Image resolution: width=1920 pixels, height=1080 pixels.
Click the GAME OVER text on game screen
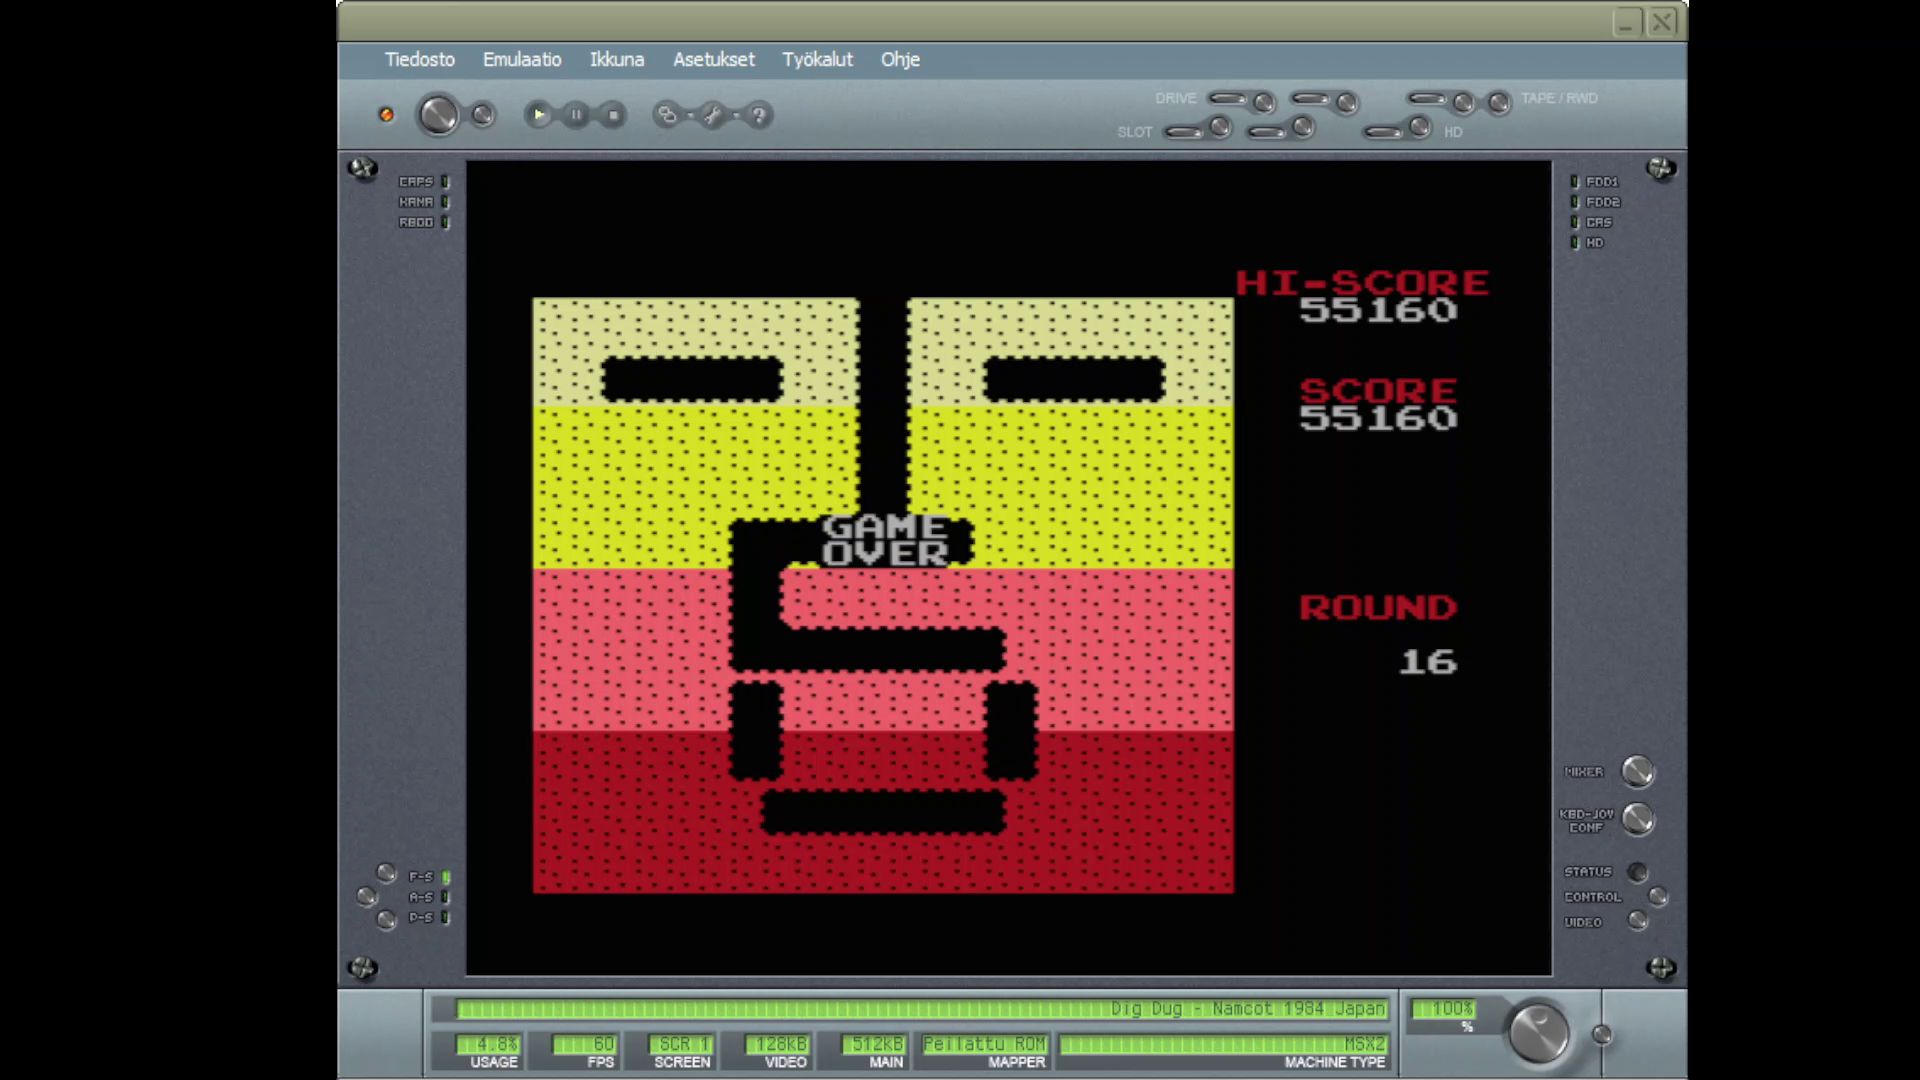[885, 540]
